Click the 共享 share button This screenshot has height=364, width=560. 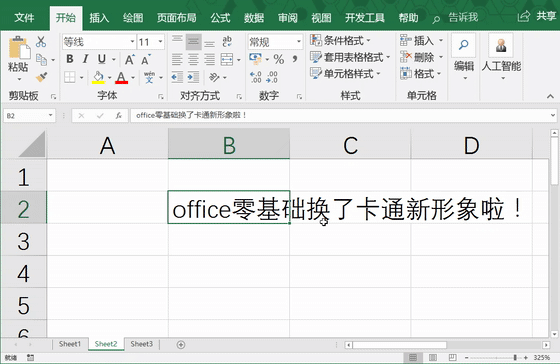click(x=537, y=16)
